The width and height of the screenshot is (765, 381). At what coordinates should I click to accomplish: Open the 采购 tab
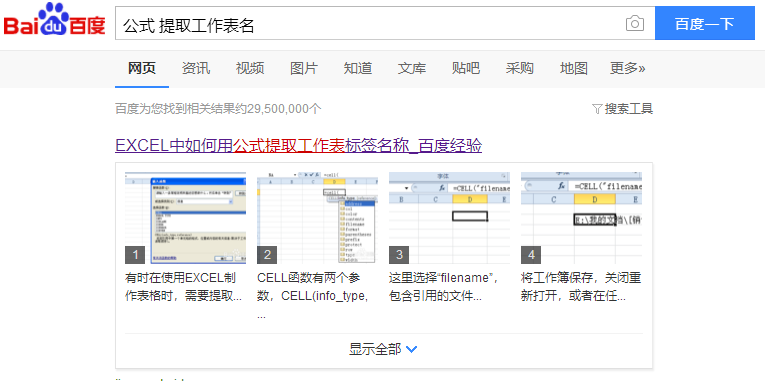[x=520, y=68]
